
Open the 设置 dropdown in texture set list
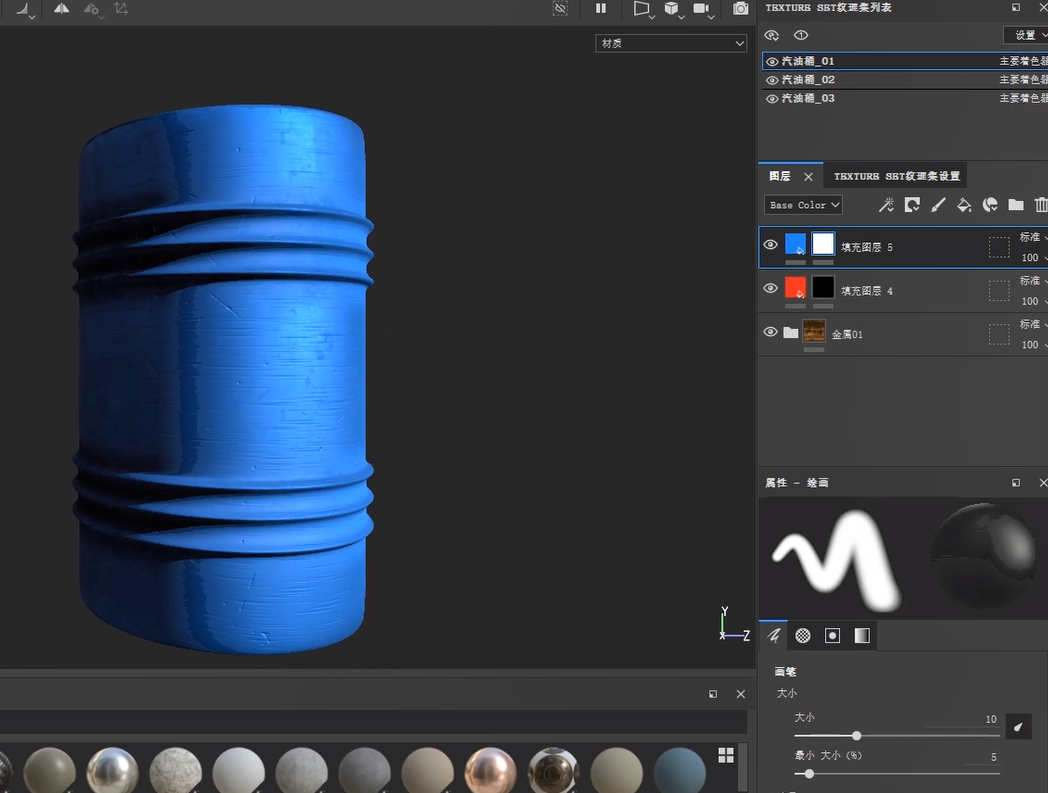(1026, 35)
